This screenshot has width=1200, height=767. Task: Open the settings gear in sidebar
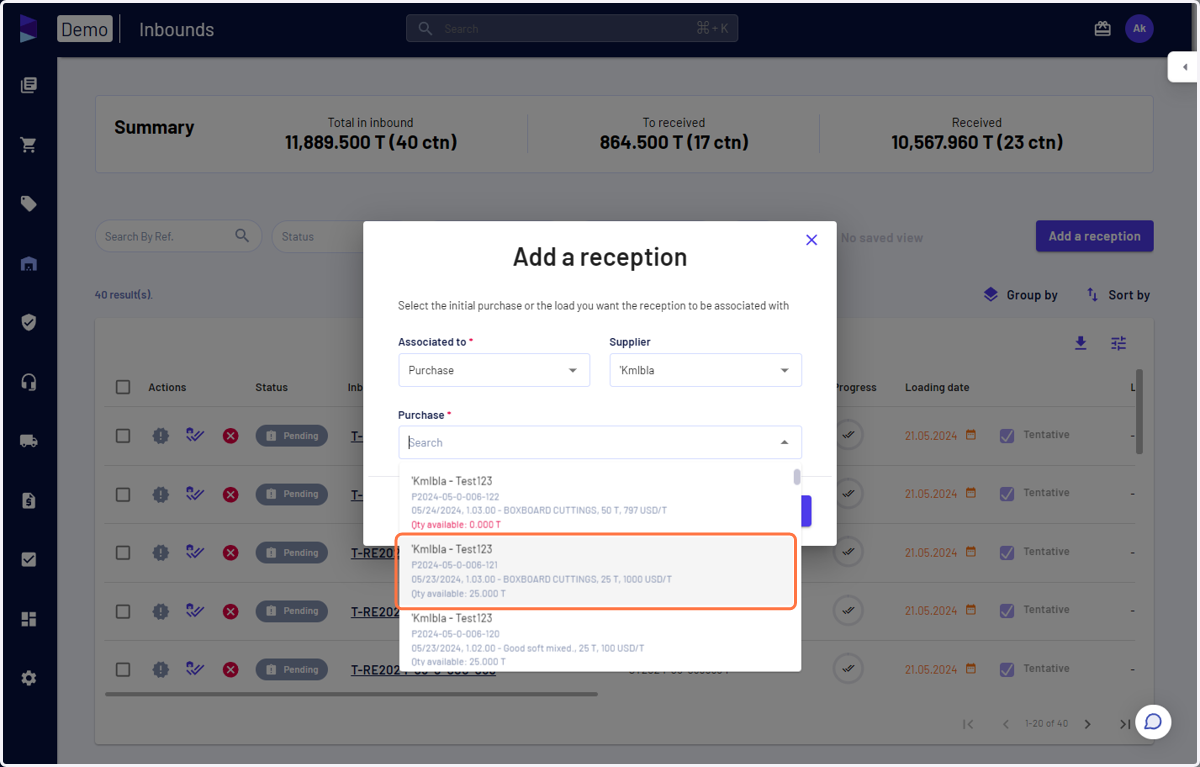point(28,678)
